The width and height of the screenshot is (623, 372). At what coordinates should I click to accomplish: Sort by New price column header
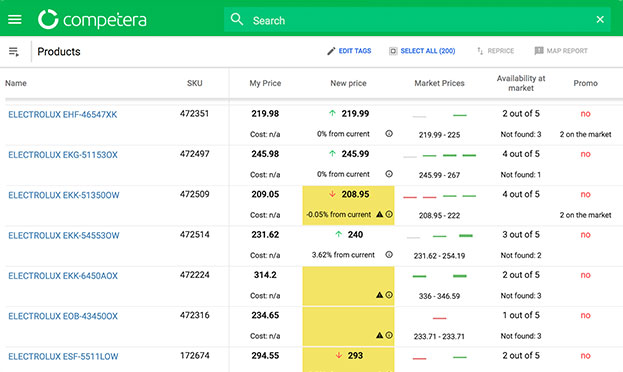[348, 83]
